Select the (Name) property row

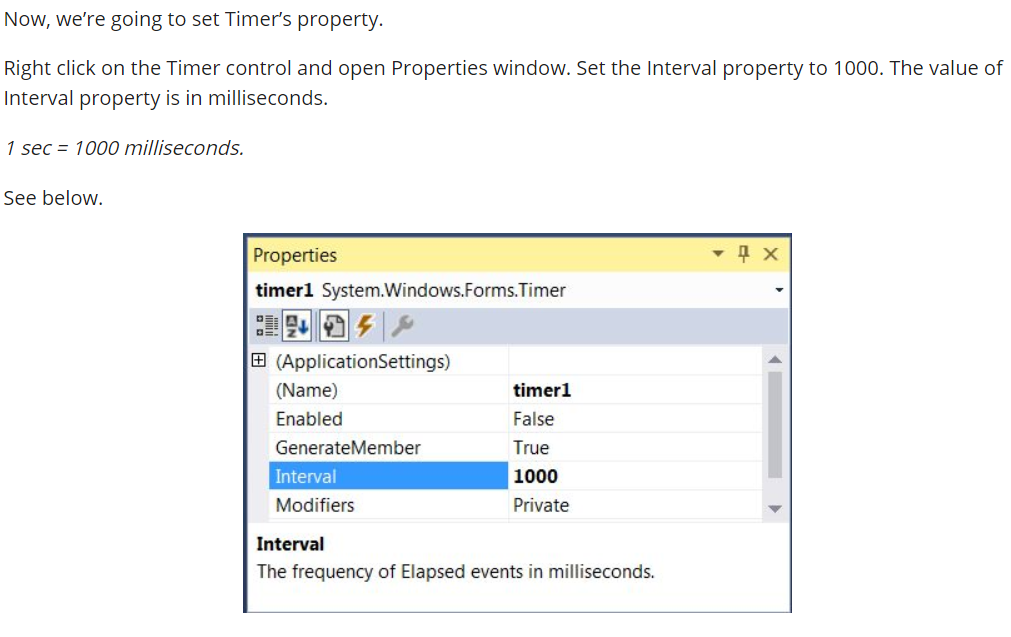[x=307, y=390]
